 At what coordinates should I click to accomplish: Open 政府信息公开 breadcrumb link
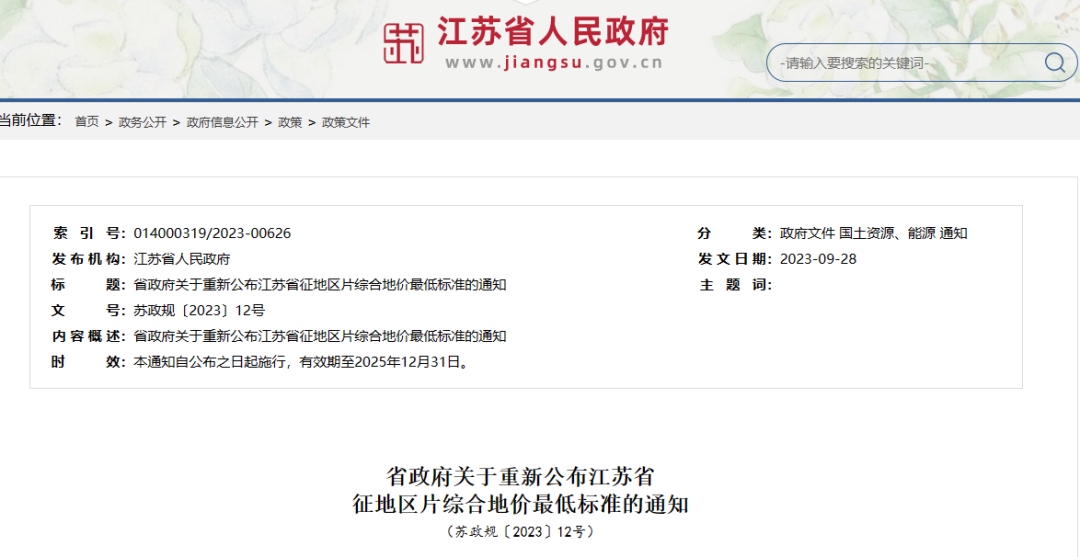222,122
